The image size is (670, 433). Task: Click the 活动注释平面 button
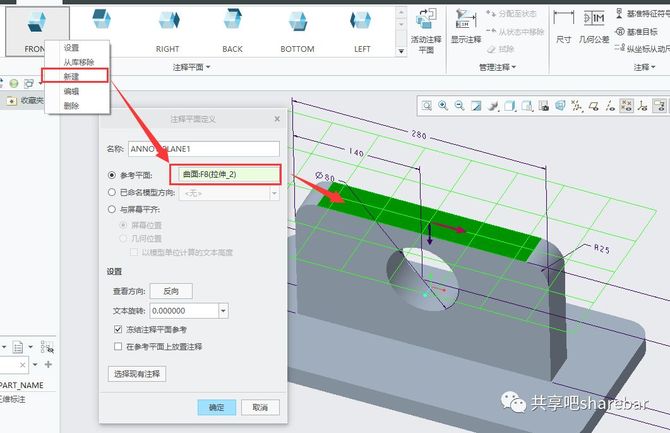pos(426,31)
